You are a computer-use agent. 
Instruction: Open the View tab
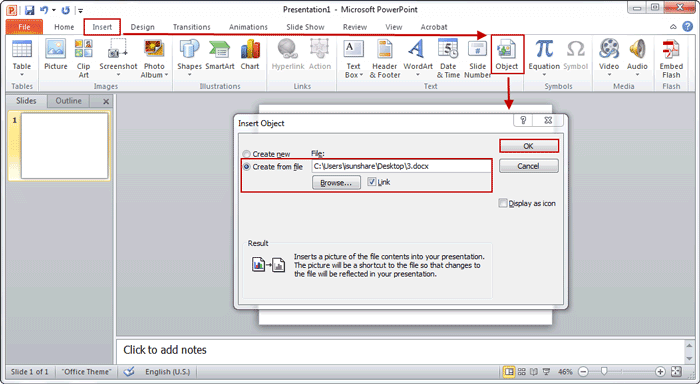(393, 27)
